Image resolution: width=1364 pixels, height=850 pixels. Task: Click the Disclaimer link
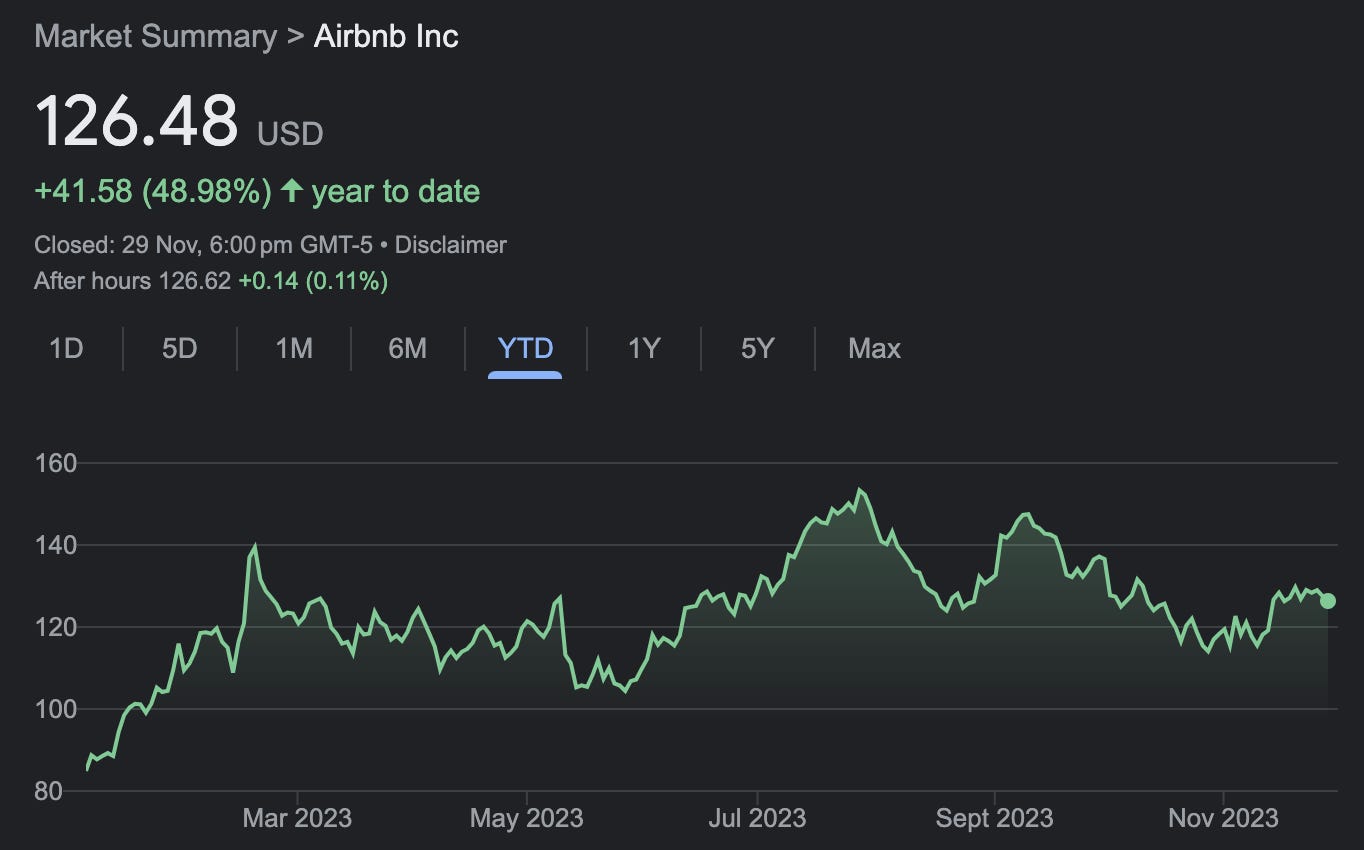tap(451, 245)
